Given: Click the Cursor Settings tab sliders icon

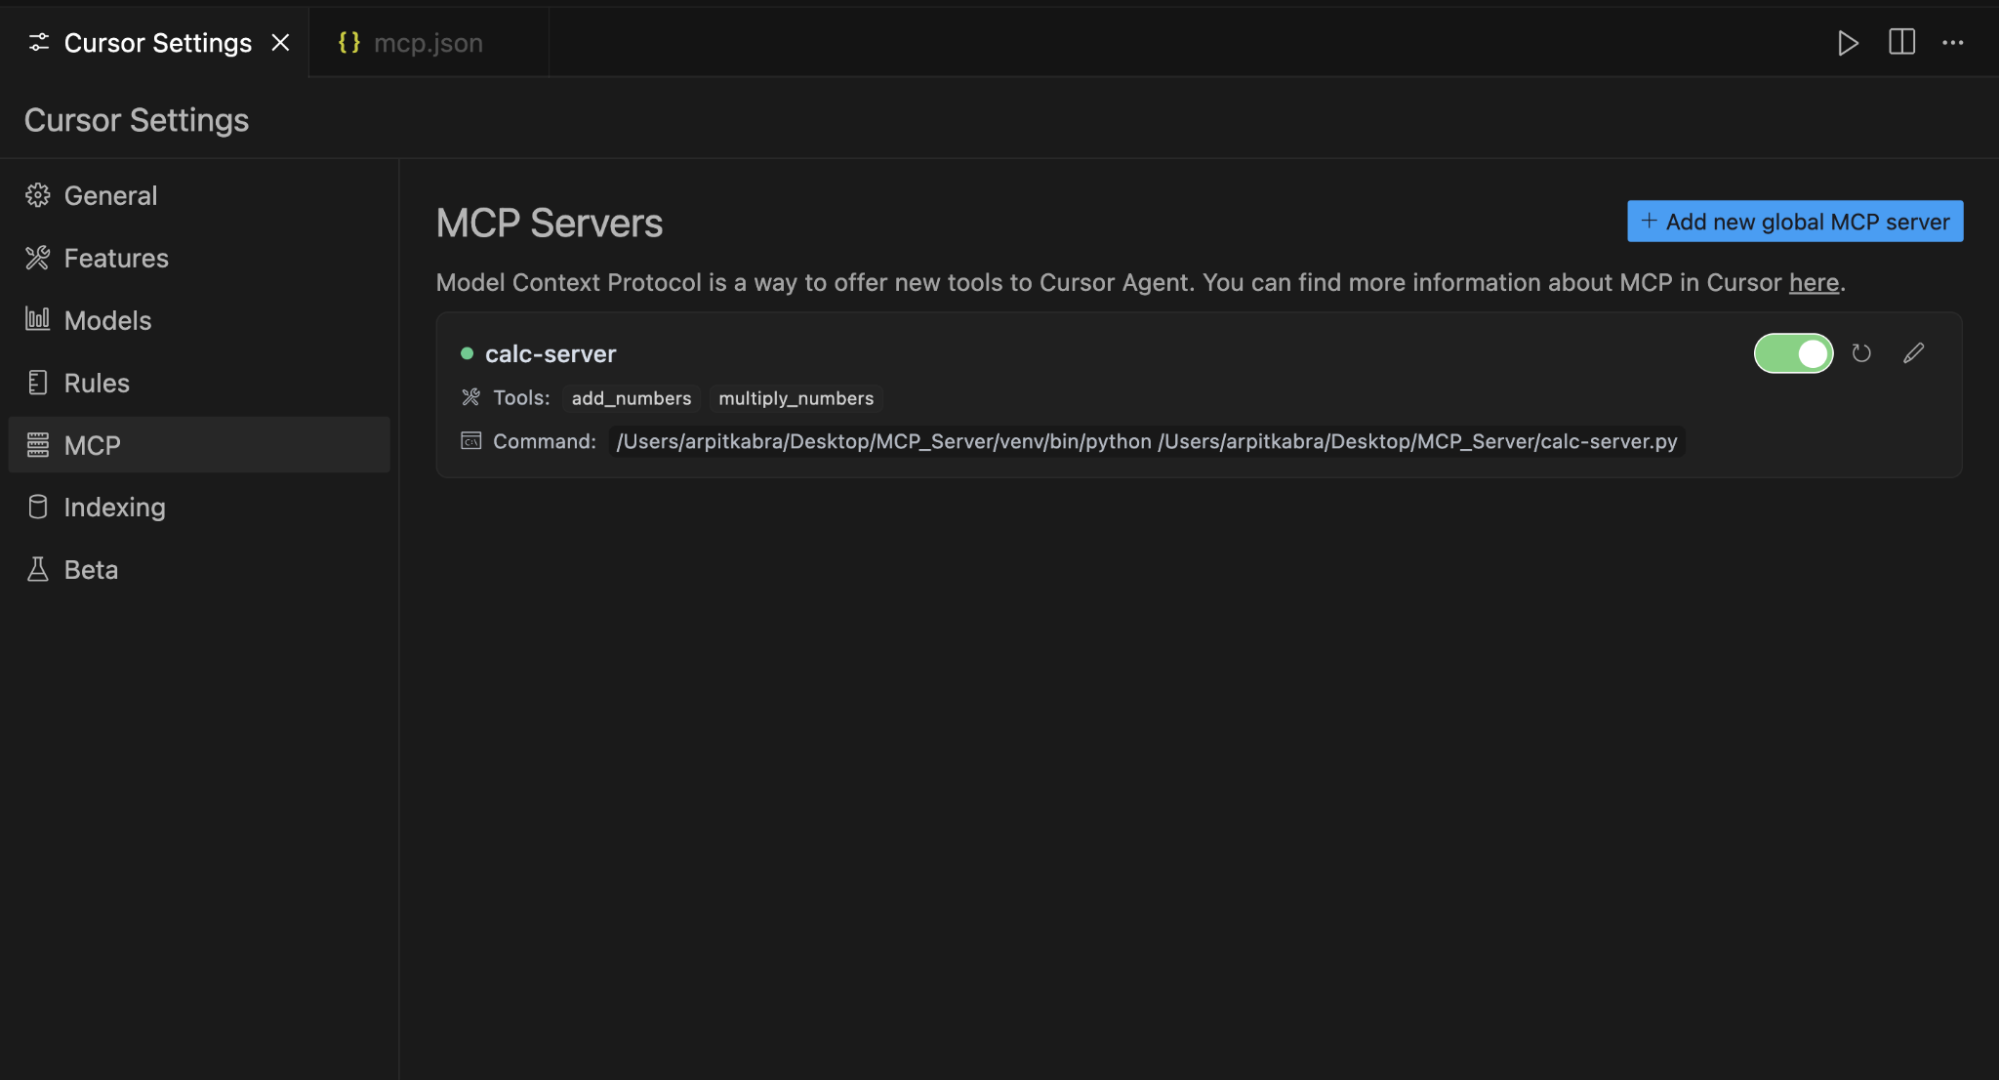Looking at the screenshot, I should click(x=38, y=42).
